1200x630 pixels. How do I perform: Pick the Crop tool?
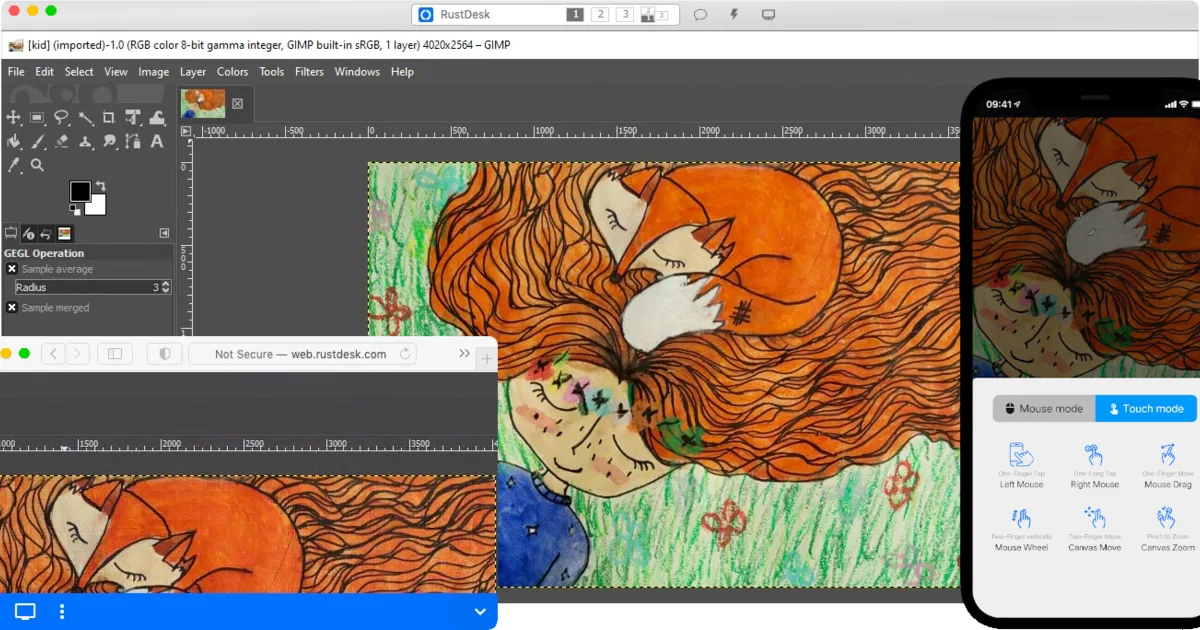tap(109, 118)
